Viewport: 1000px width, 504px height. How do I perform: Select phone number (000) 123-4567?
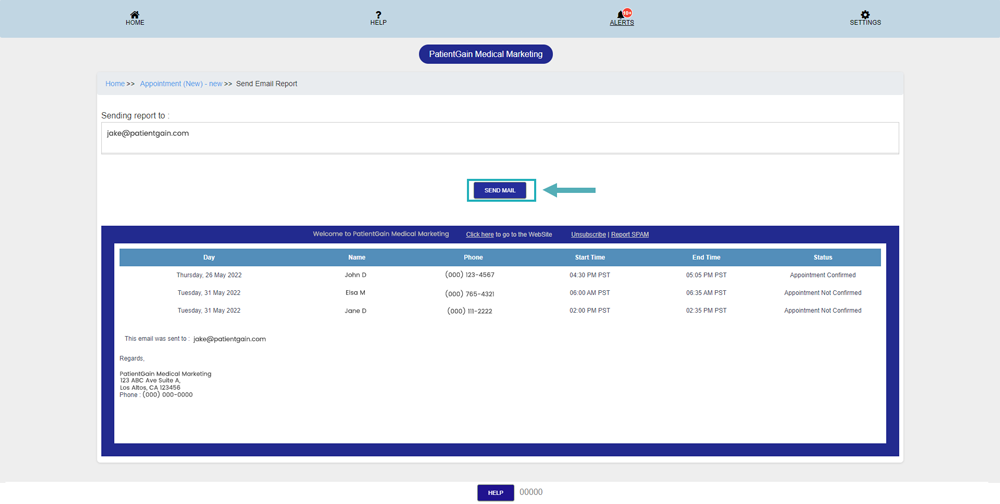[470, 275]
